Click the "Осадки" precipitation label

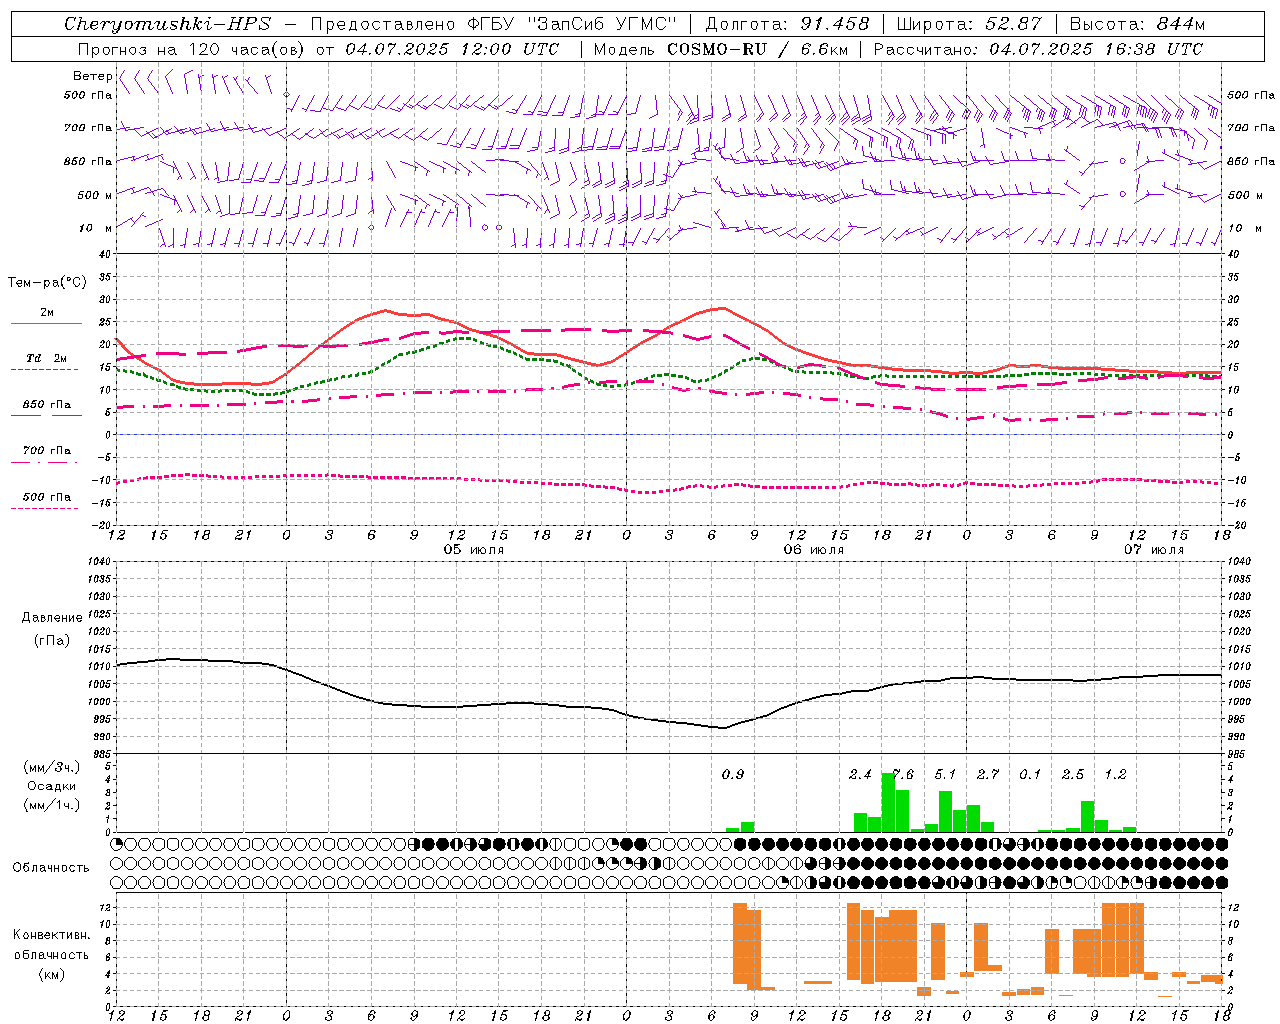pos(52,786)
